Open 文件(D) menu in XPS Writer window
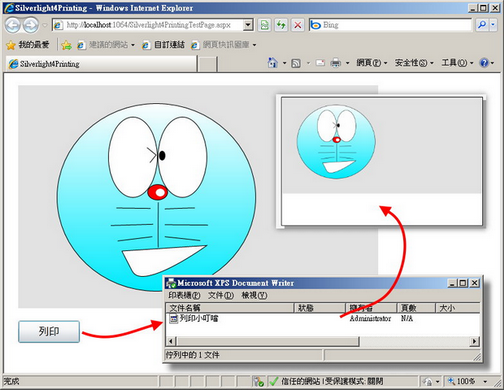 pos(221,295)
